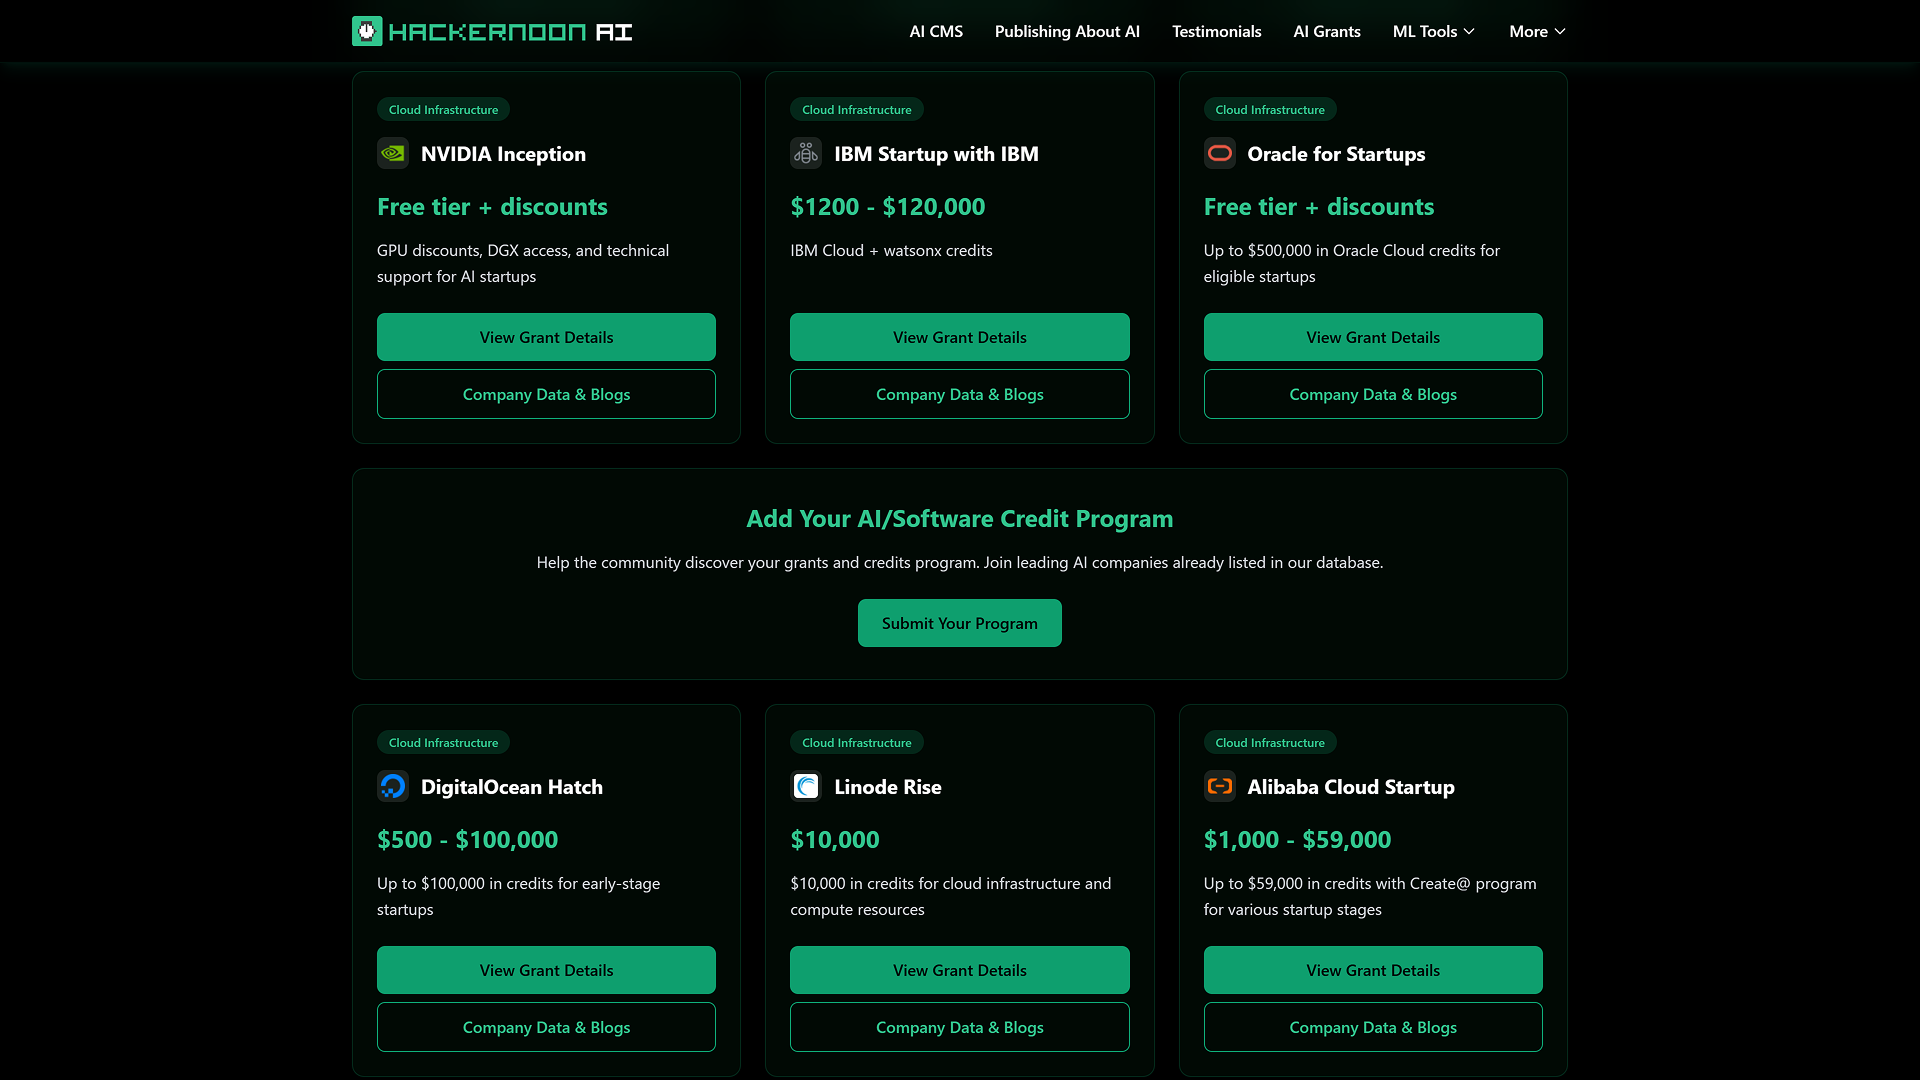Open Company Data & Blogs for Oracle
Viewport: 1920px width, 1080px height.
coord(1373,394)
